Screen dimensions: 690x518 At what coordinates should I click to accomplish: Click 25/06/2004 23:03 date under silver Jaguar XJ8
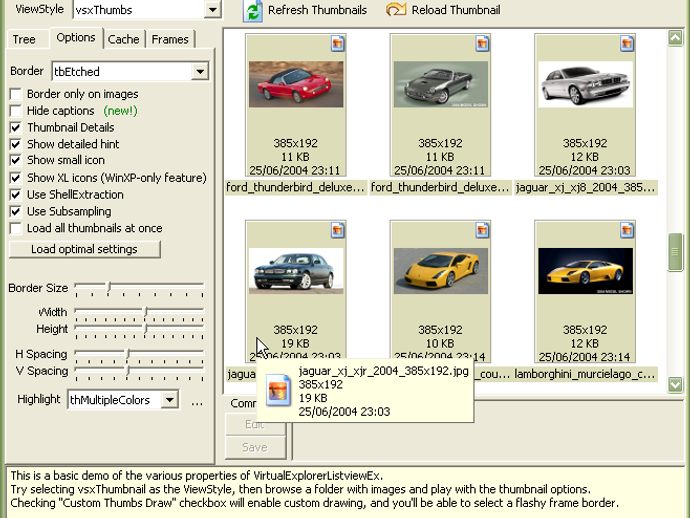pos(585,170)
